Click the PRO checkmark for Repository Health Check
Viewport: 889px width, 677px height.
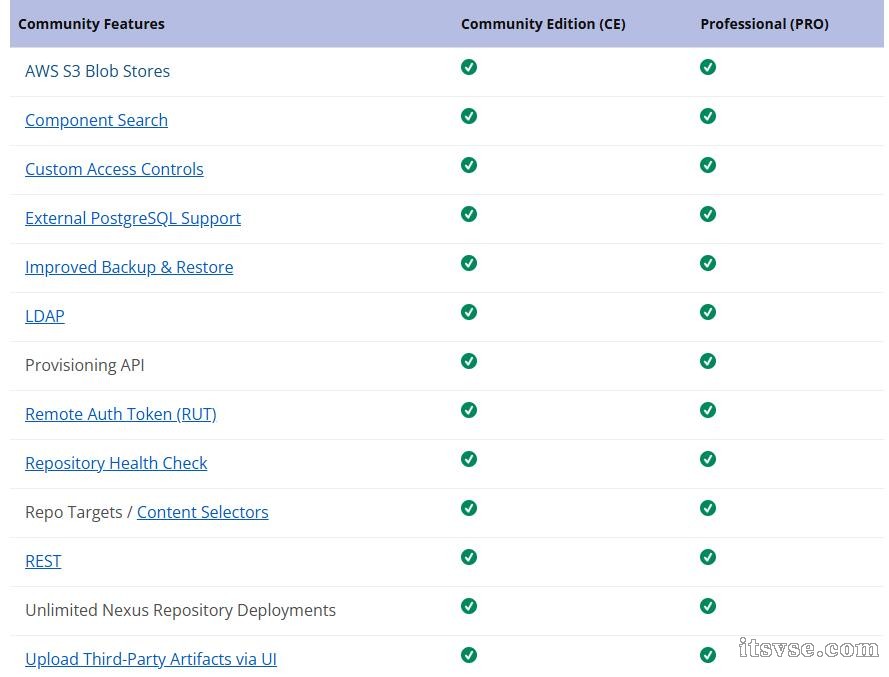[x=708, y=459]
